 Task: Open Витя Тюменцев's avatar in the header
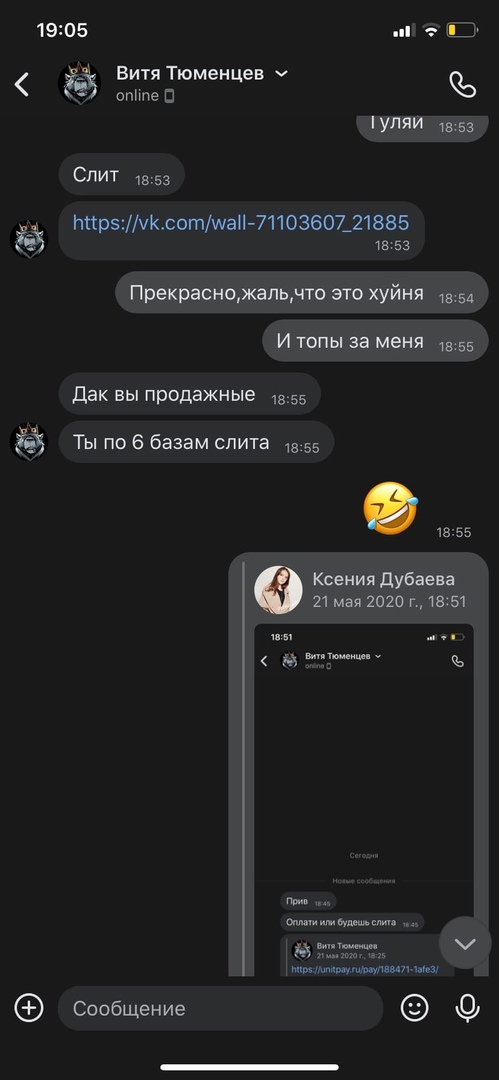click(79, 83)
